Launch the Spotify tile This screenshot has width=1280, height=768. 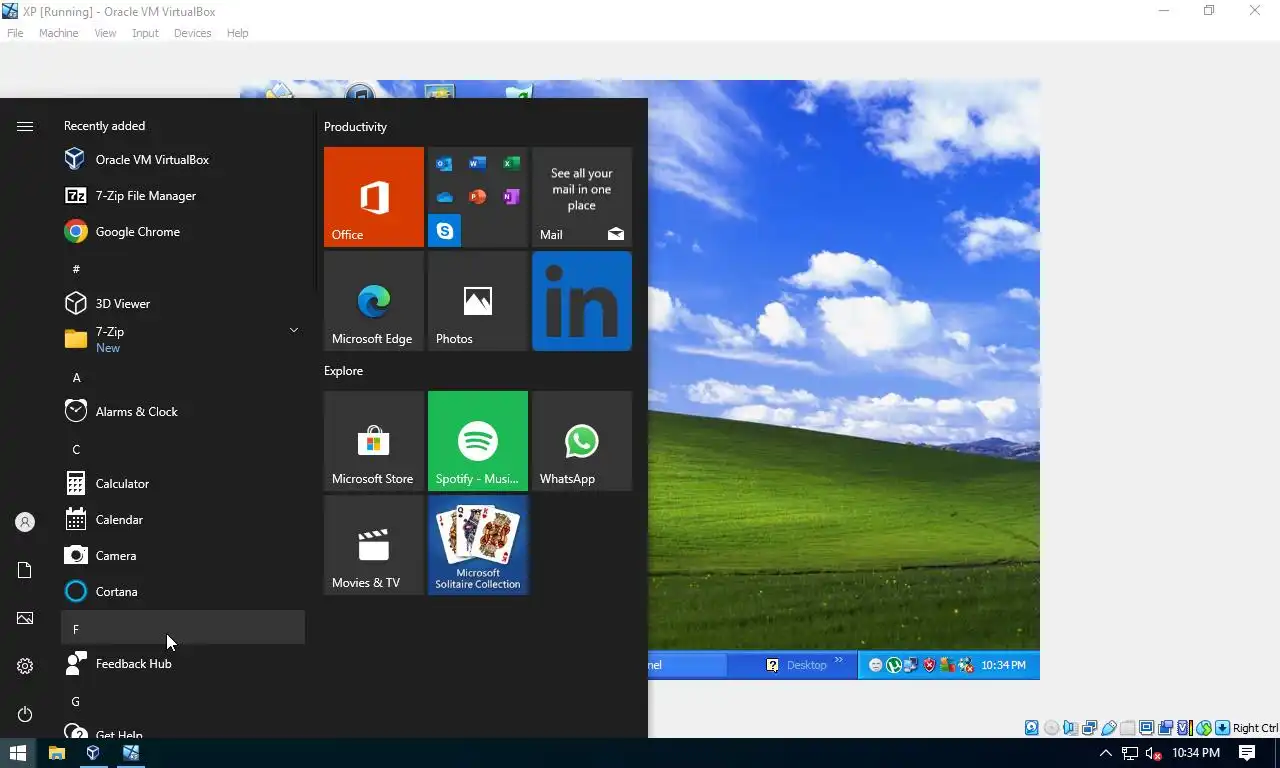[478, 441]
